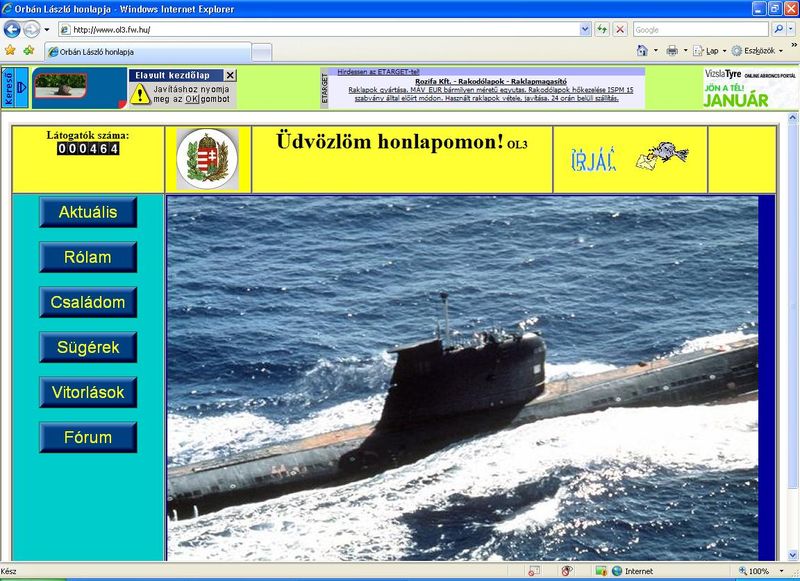
Task: Open the Favorites Center star icon
Action: [10, 50]
